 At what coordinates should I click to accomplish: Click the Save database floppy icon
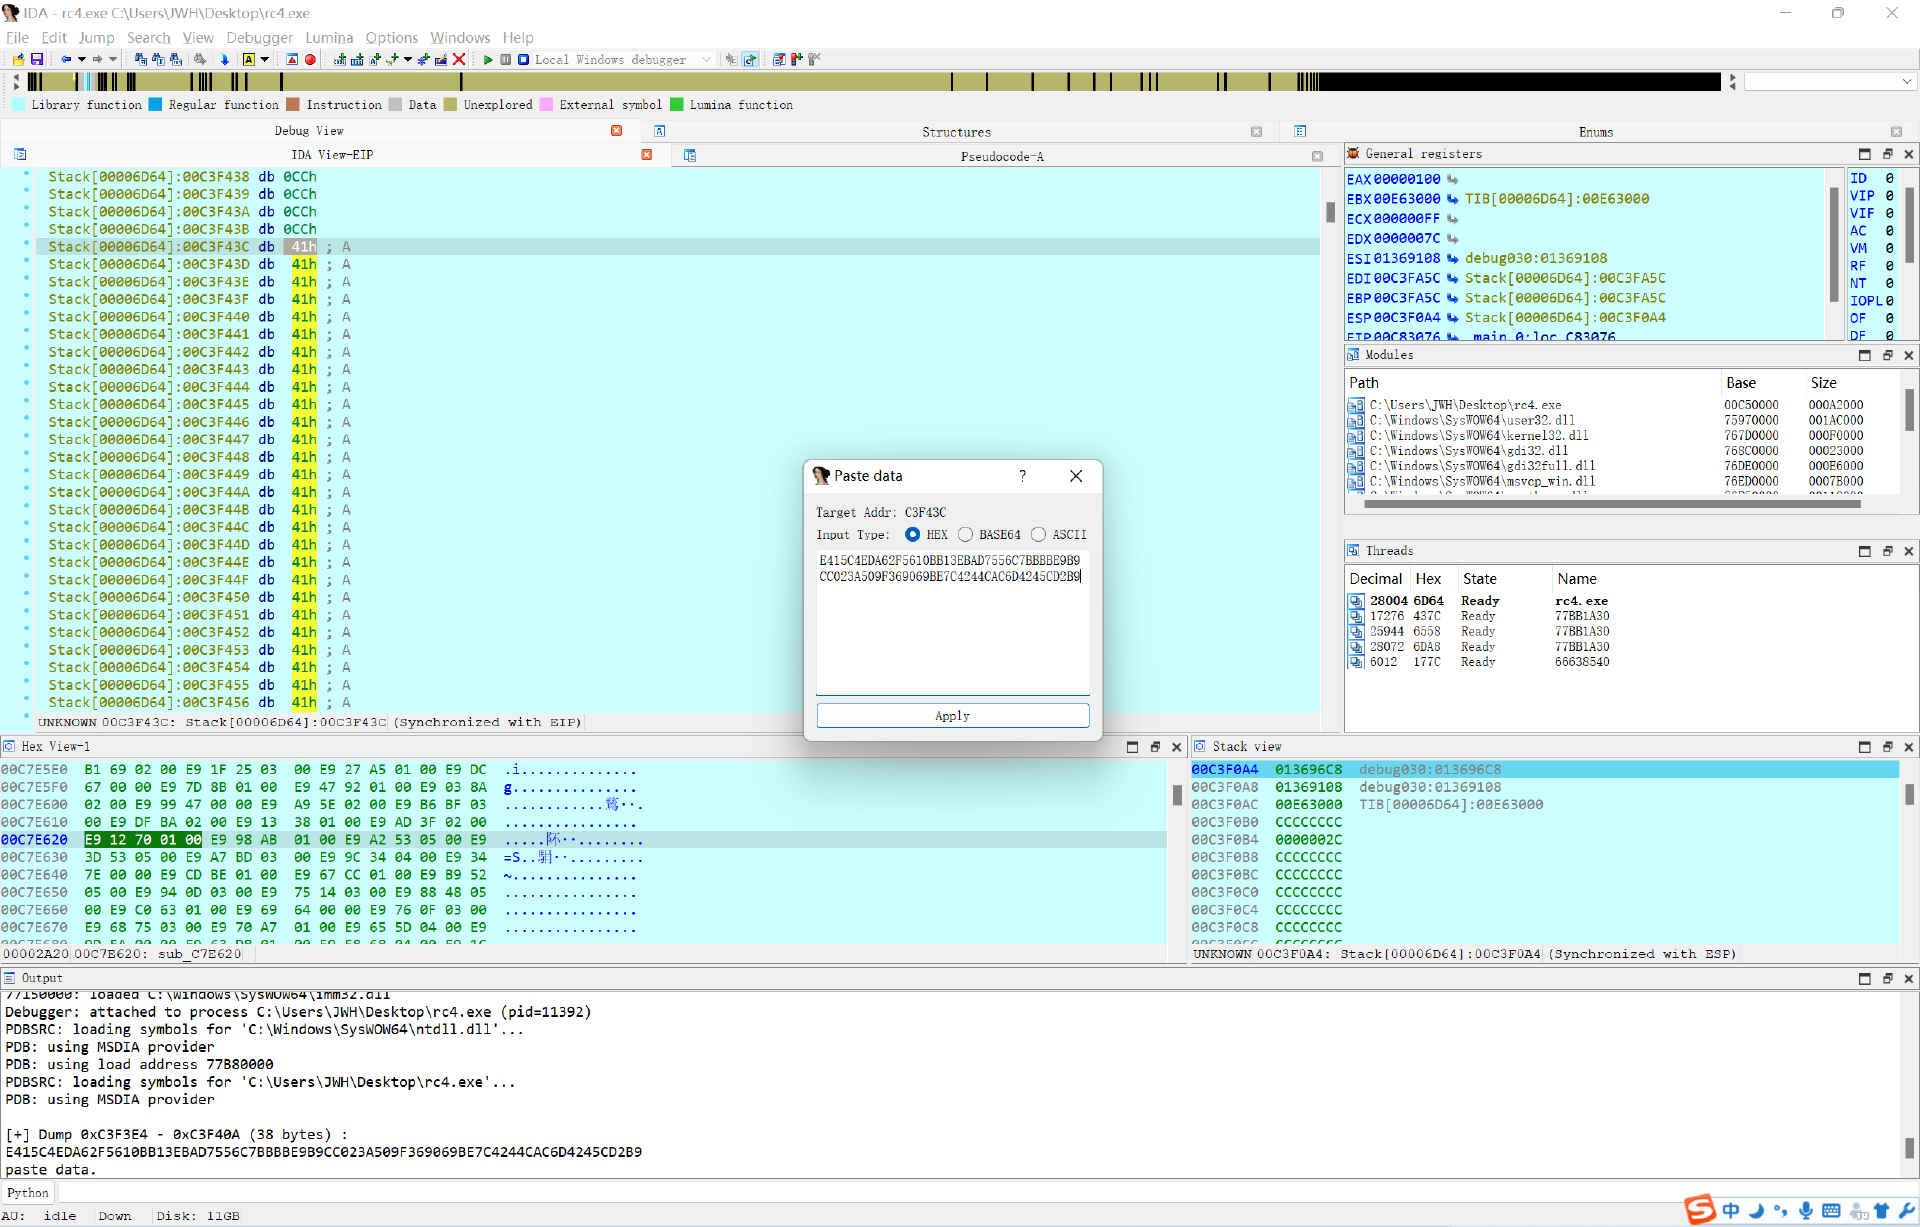tap(37, 60)
